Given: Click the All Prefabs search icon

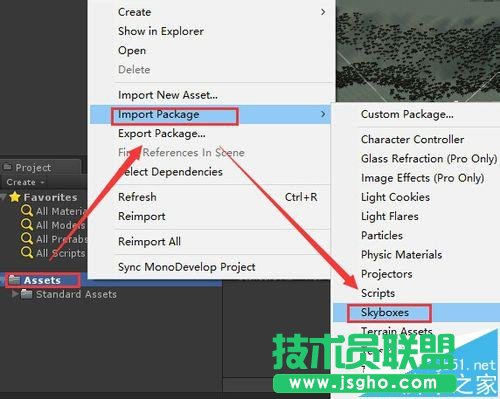Looking at the screenshot, I should pyautogui.click(x=27, y=239).
